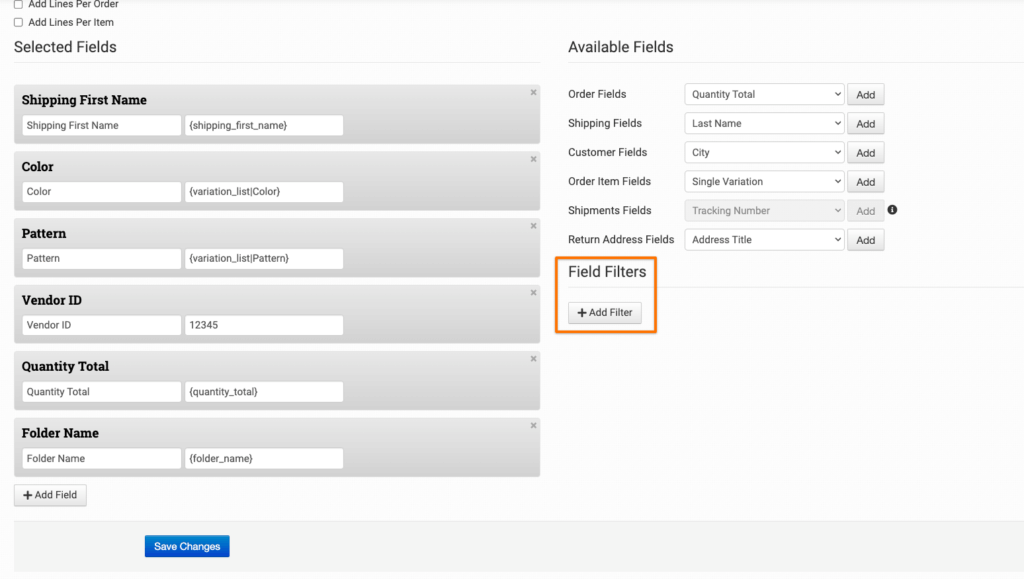Expand Order Item Fields Single Variation dropdown
Screen dimensions: 1024x579
click(x=765, y=182)
